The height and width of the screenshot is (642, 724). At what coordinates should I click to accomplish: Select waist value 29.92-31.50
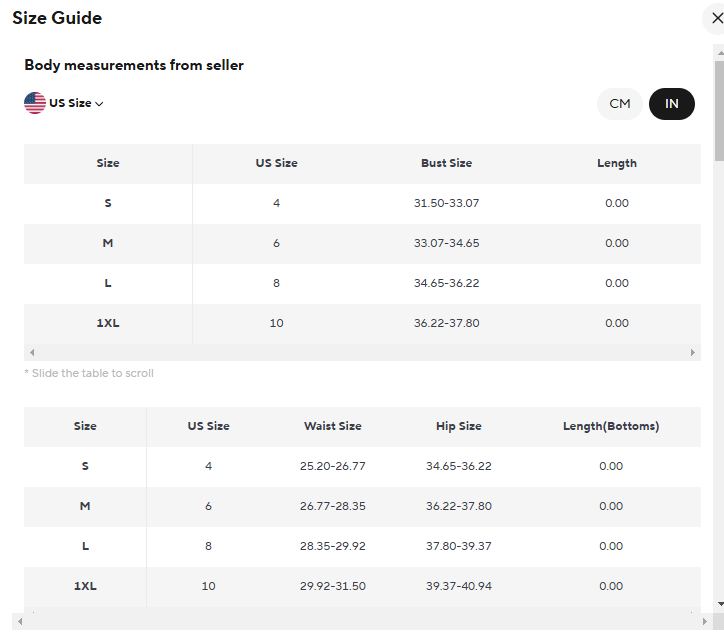pyautogui.click(x=332, y=586)
